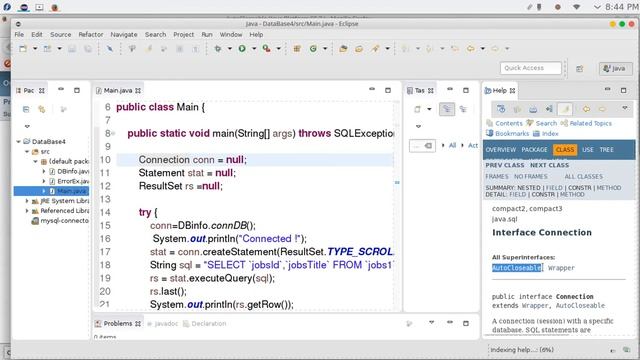Screen dimensions: 640x360
Task: Click the Skip all breakpoints pin icon
Action: 110,49
